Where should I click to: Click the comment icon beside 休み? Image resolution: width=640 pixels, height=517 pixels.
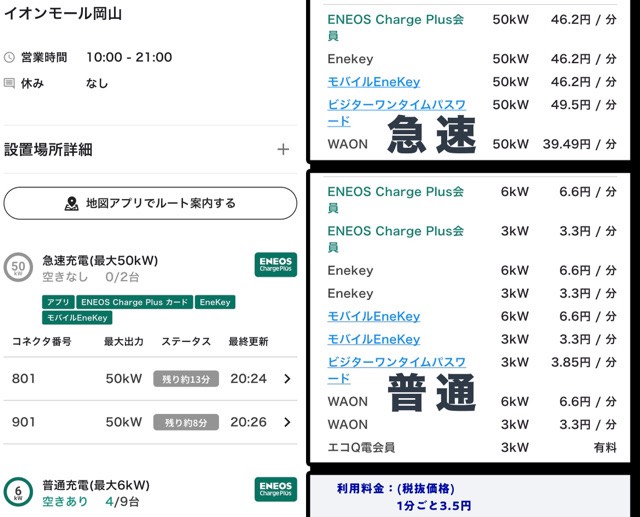point(10,84)
